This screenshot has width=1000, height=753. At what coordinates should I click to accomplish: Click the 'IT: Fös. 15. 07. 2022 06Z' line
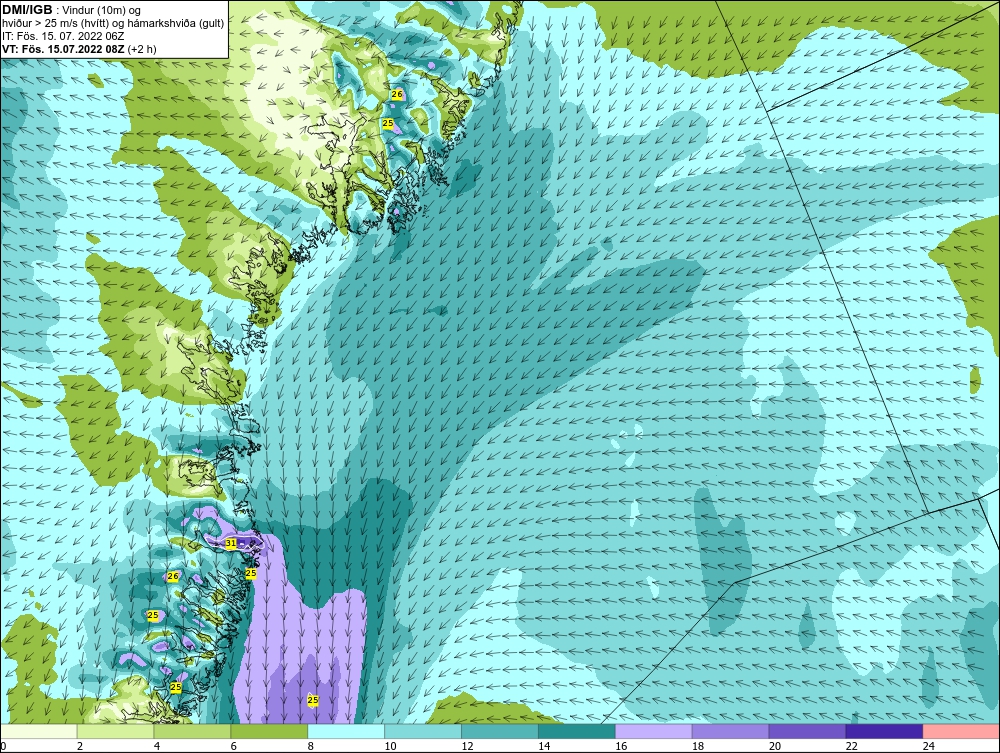click(x=63, y=36)
